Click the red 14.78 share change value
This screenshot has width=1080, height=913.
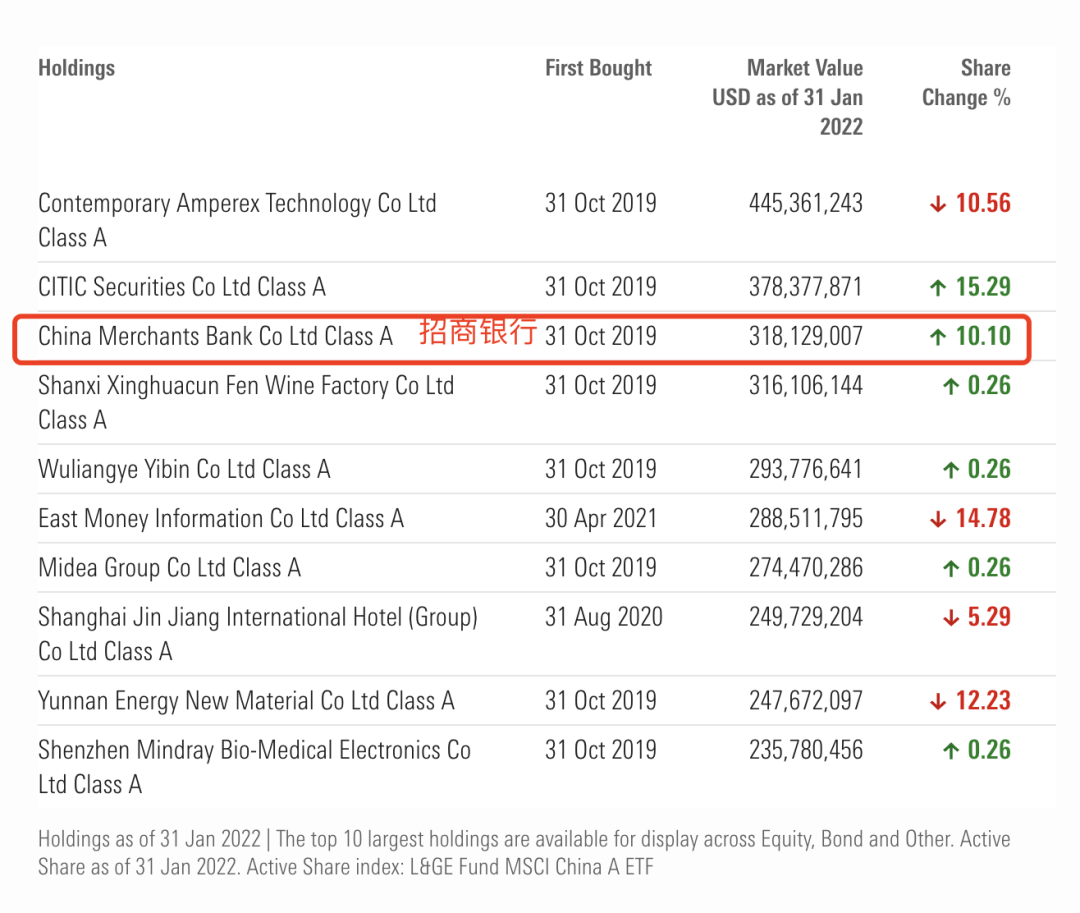[983, 518]
